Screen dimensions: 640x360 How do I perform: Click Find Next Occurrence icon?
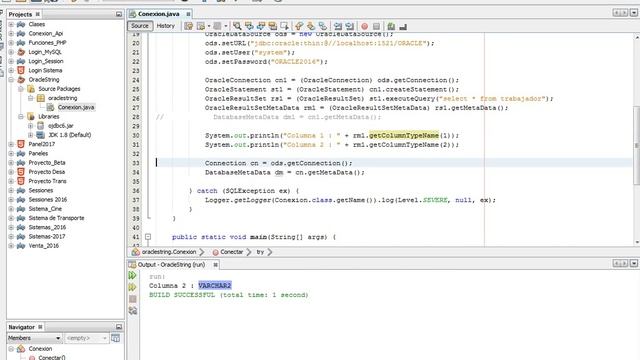tap(261, 26)
